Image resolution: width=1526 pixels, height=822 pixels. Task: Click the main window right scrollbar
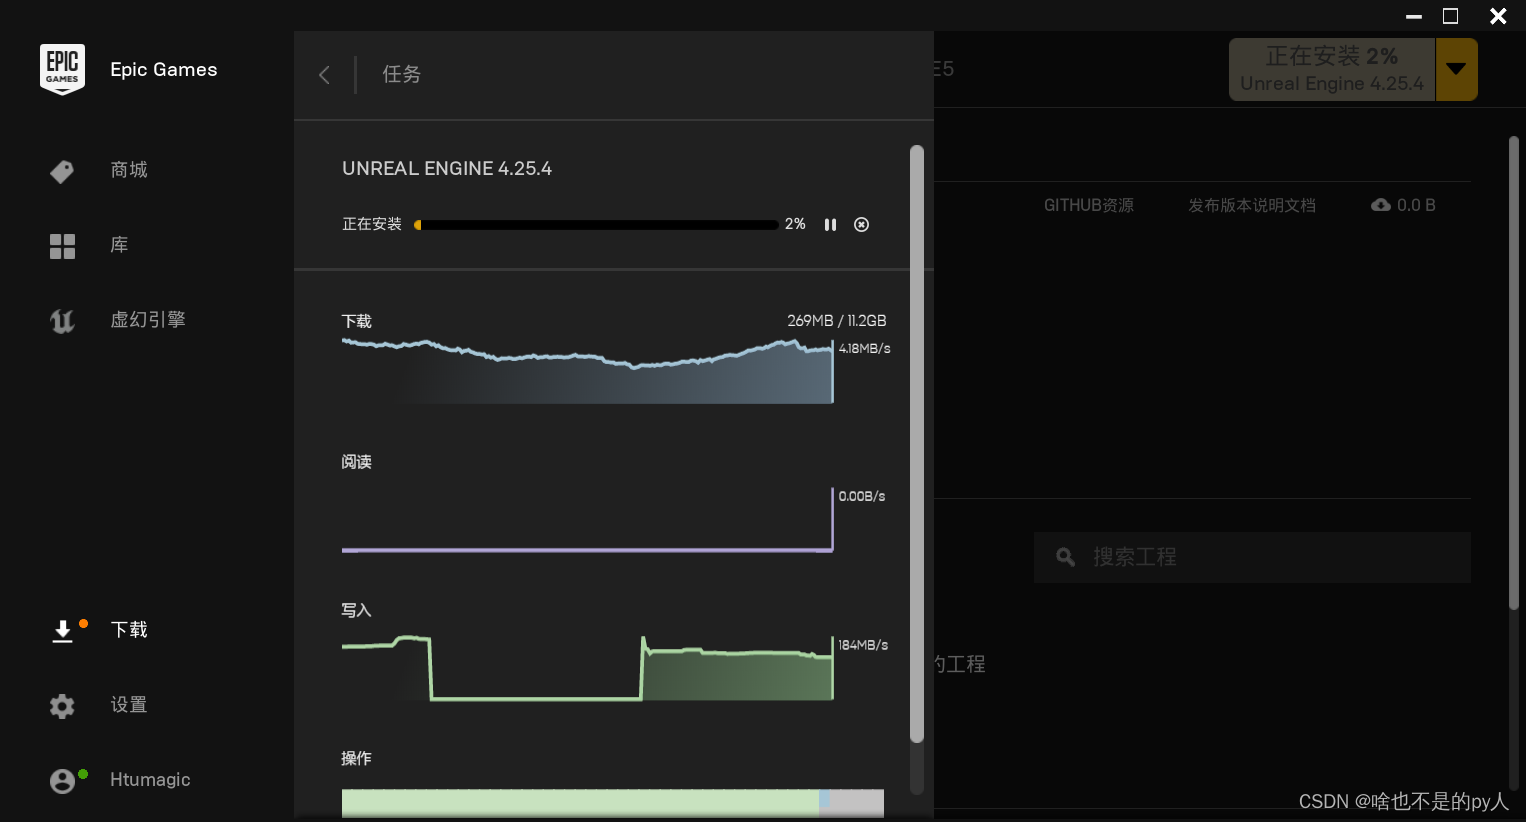[x=1514, y=372]
